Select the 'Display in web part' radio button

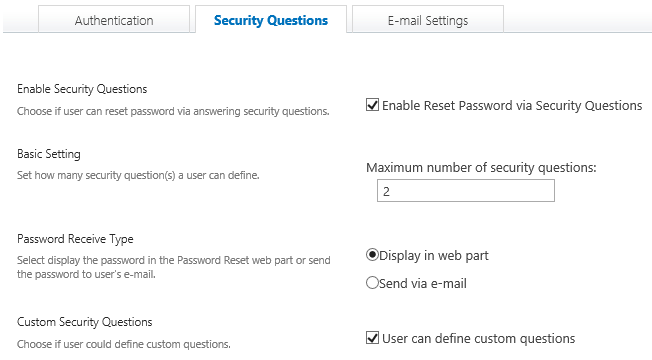(372, 254)
